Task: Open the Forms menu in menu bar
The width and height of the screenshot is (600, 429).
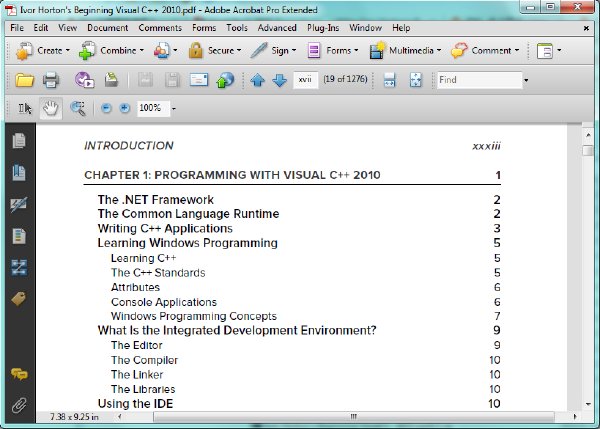Action: point(204,28)
